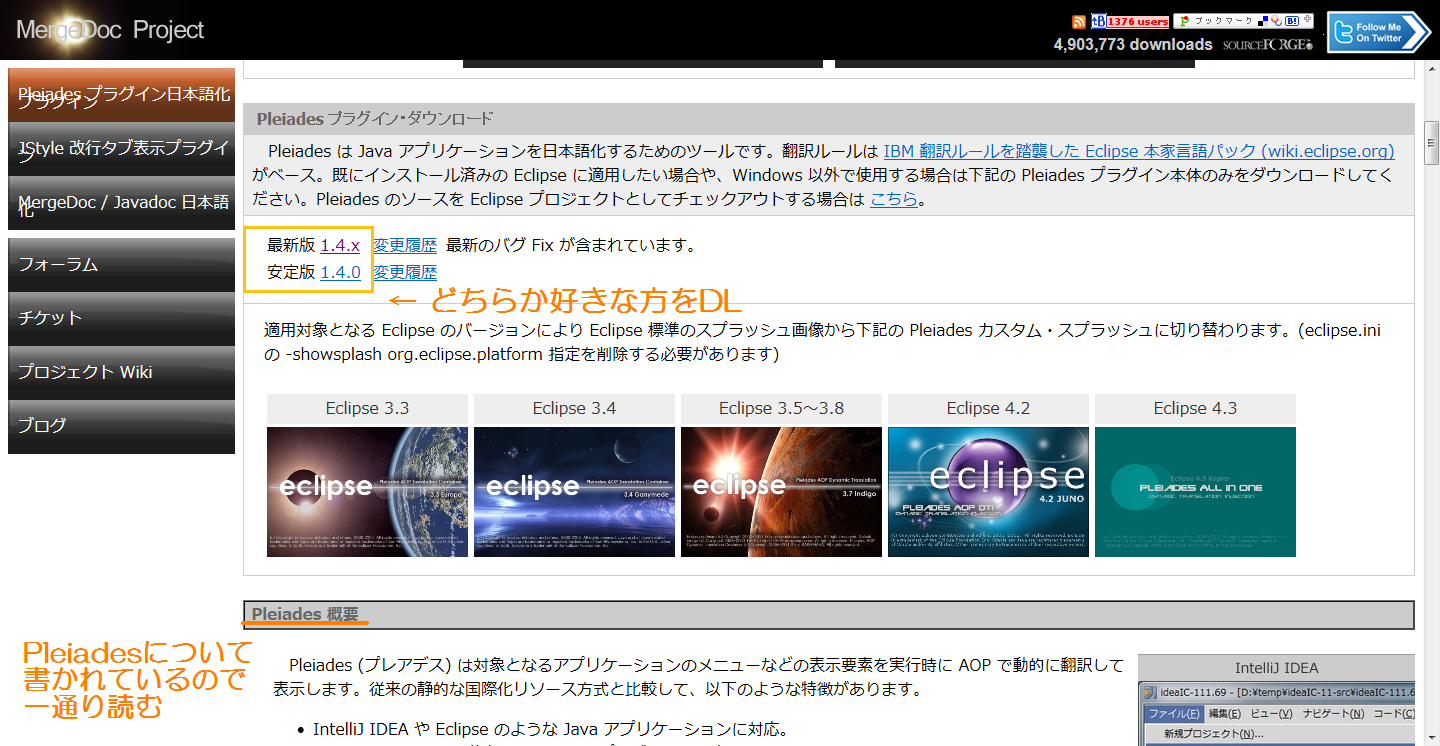The image size is (1440, 746).
Task: View the Eclipse 3.3 splash image
Action: coord(367,492)
